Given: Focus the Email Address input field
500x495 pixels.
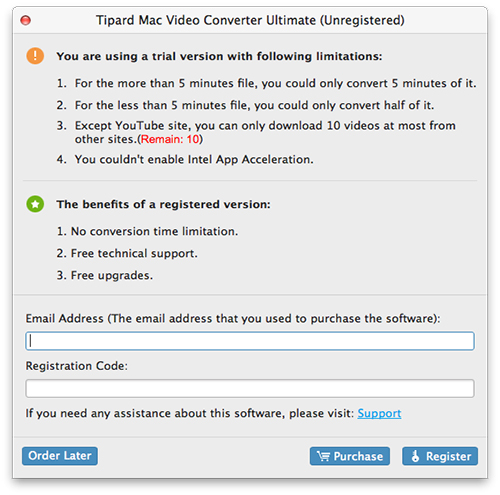Looking at the screenshot, I should pos(250,341).
